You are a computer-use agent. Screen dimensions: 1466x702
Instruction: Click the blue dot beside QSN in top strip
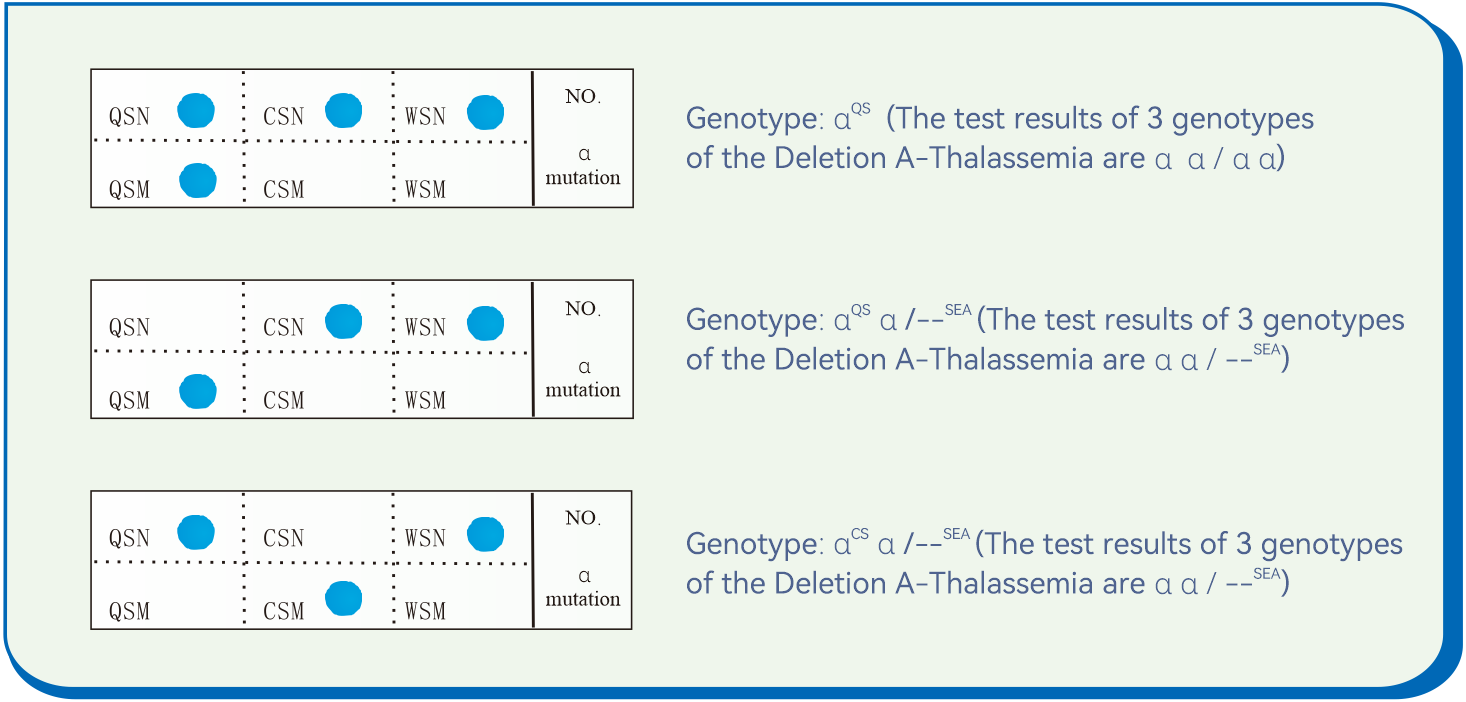[196, 110]
